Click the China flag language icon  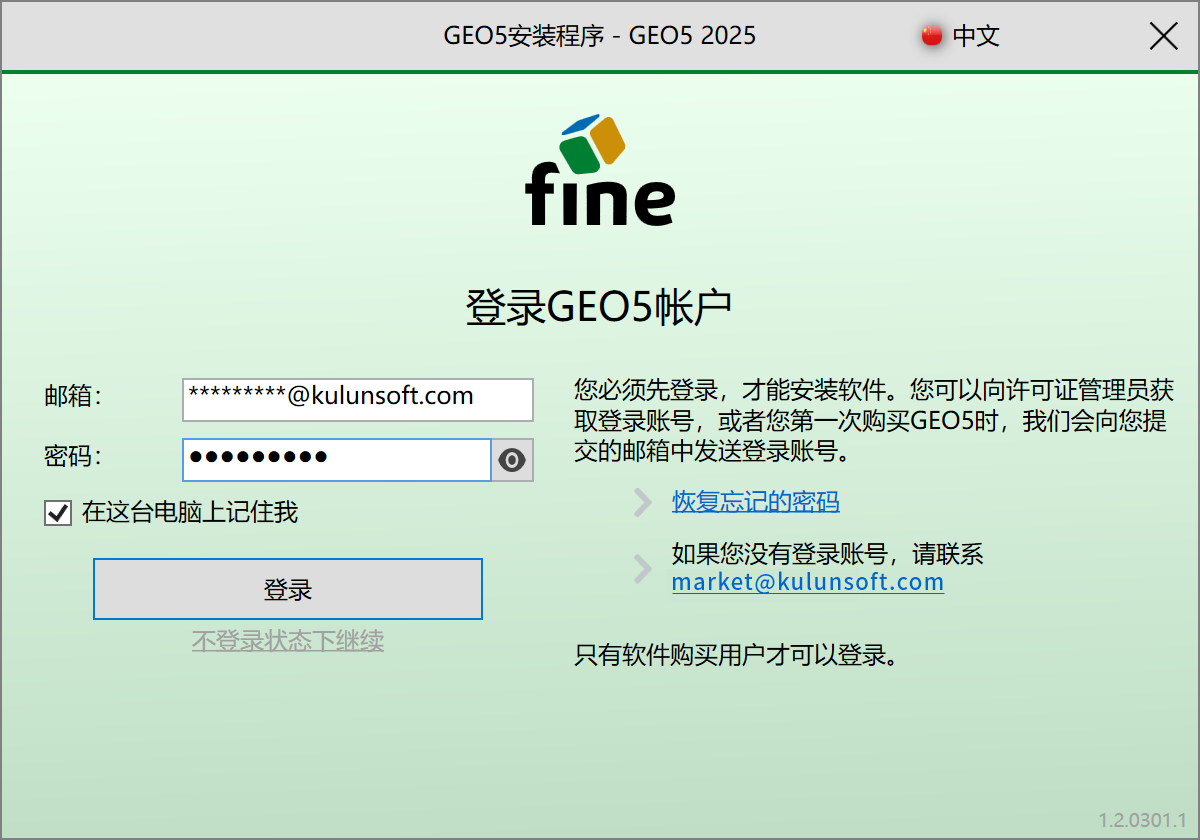tap(932, 37)
